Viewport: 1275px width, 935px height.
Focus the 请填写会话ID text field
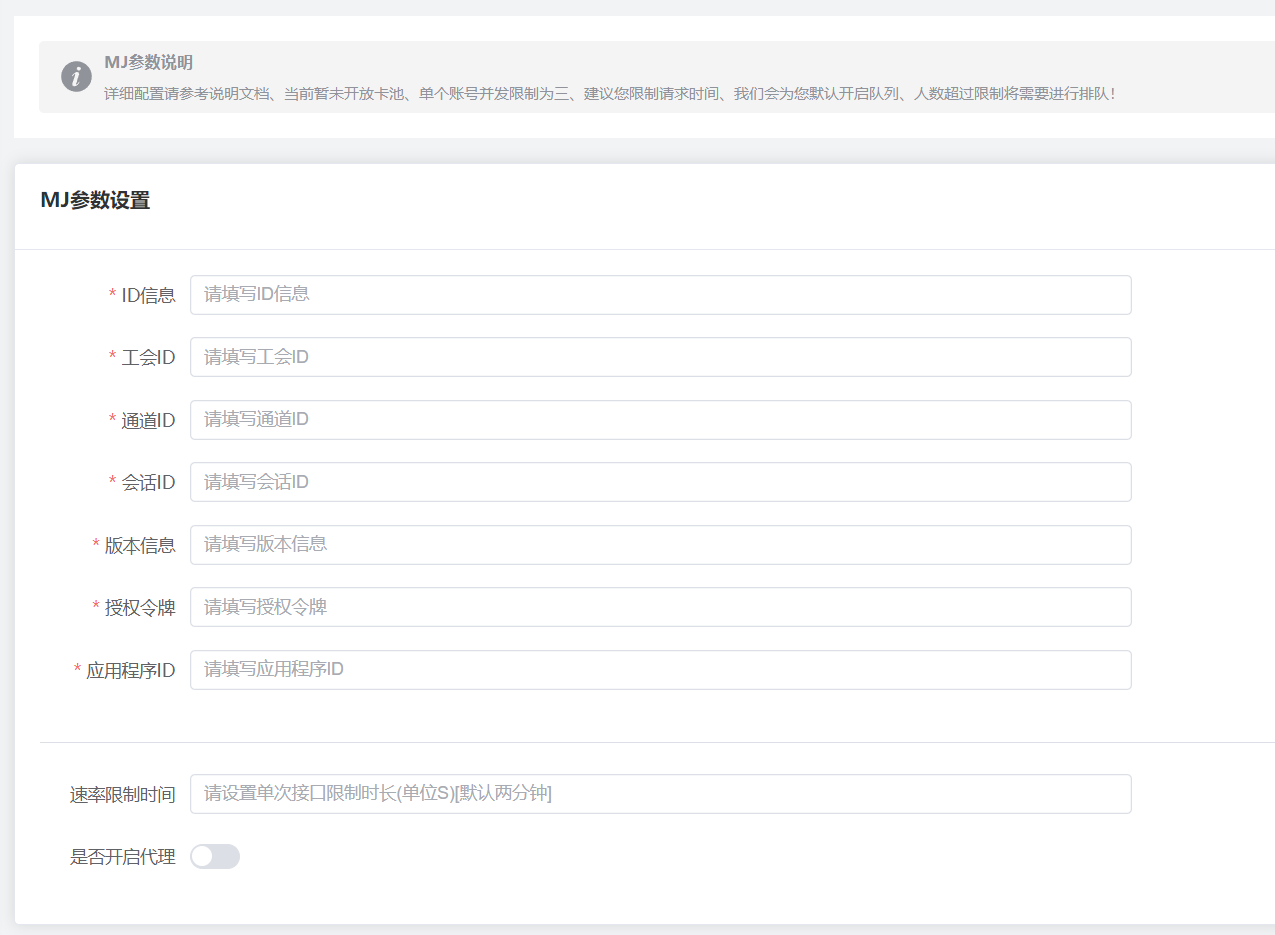point(660,482)
